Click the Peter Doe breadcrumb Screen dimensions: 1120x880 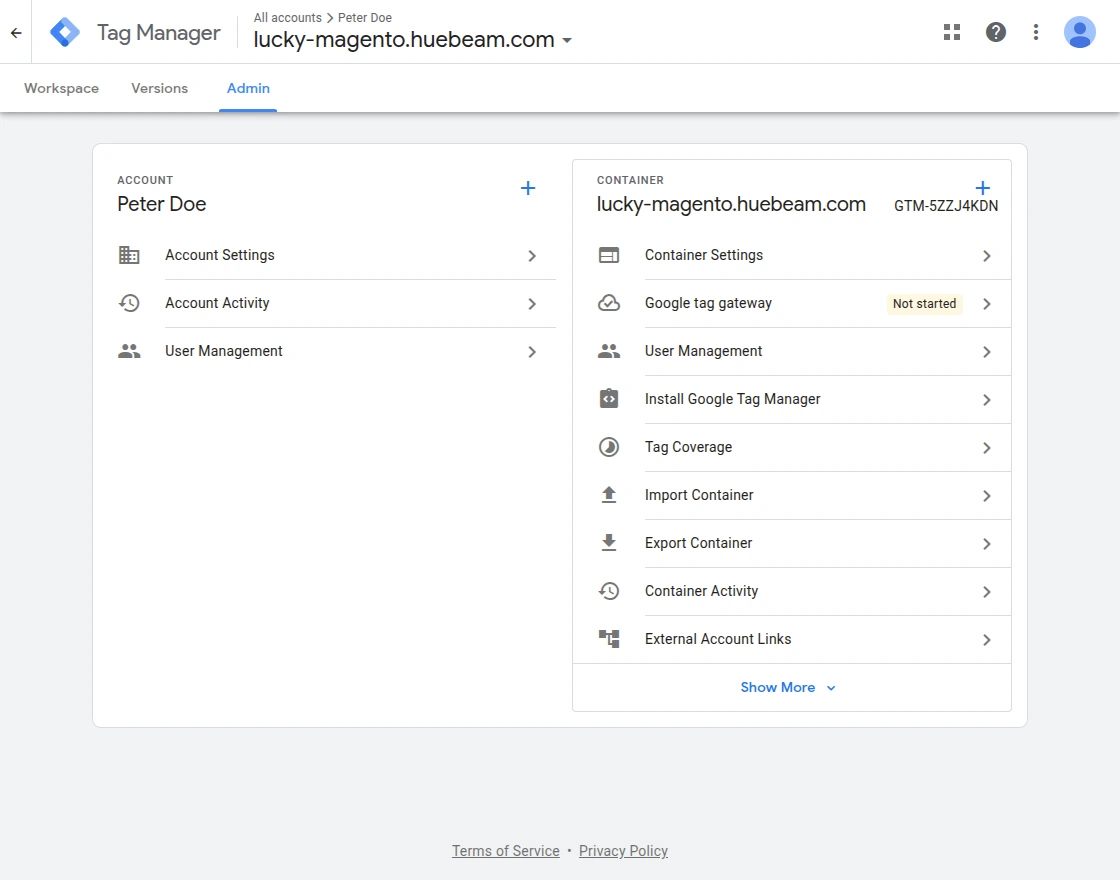(x=364, y=17)
